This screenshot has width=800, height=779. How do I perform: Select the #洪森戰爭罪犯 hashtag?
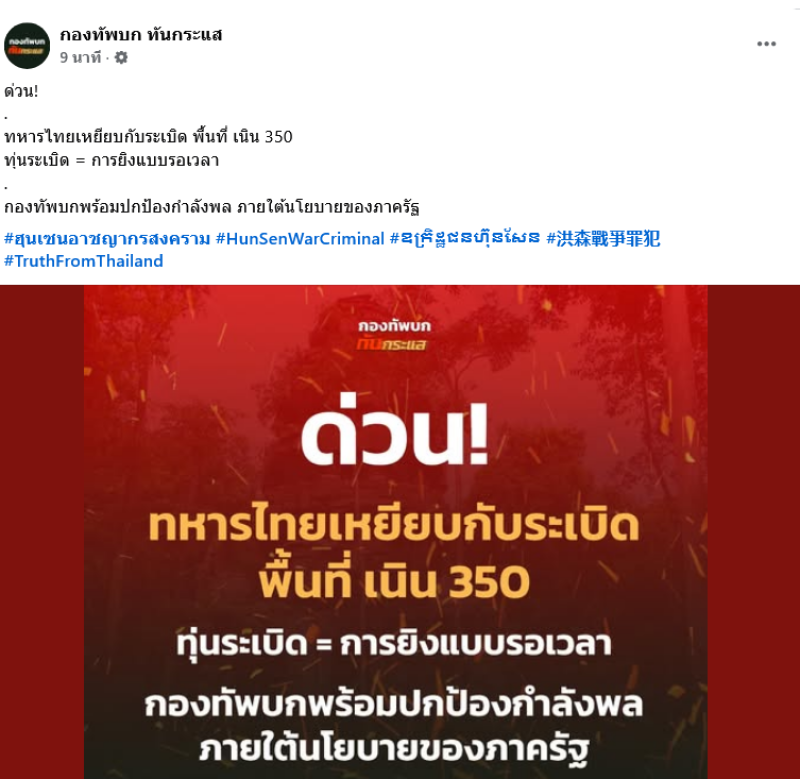603,238
